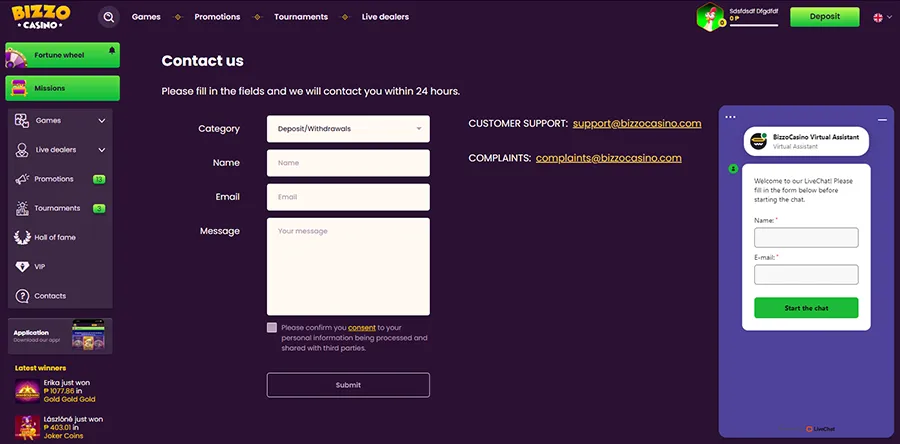Open the Contacts sidebar item

[x=60, y=296]
